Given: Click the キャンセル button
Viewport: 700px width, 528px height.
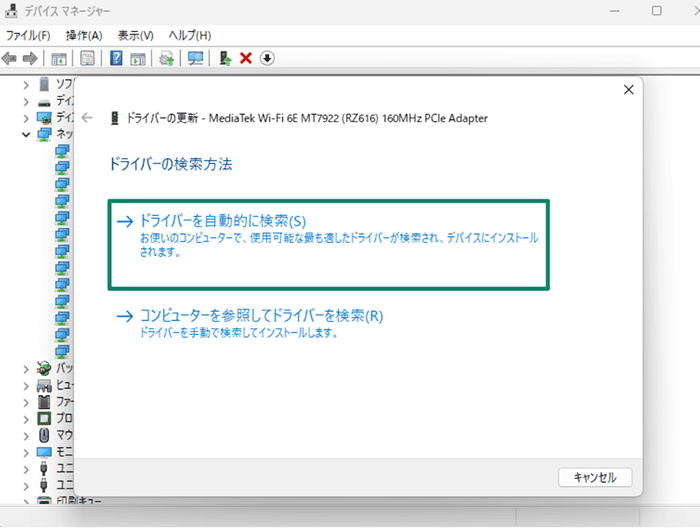Looking at the screenshot, I should pyautogui.click(x=595, y=478).
